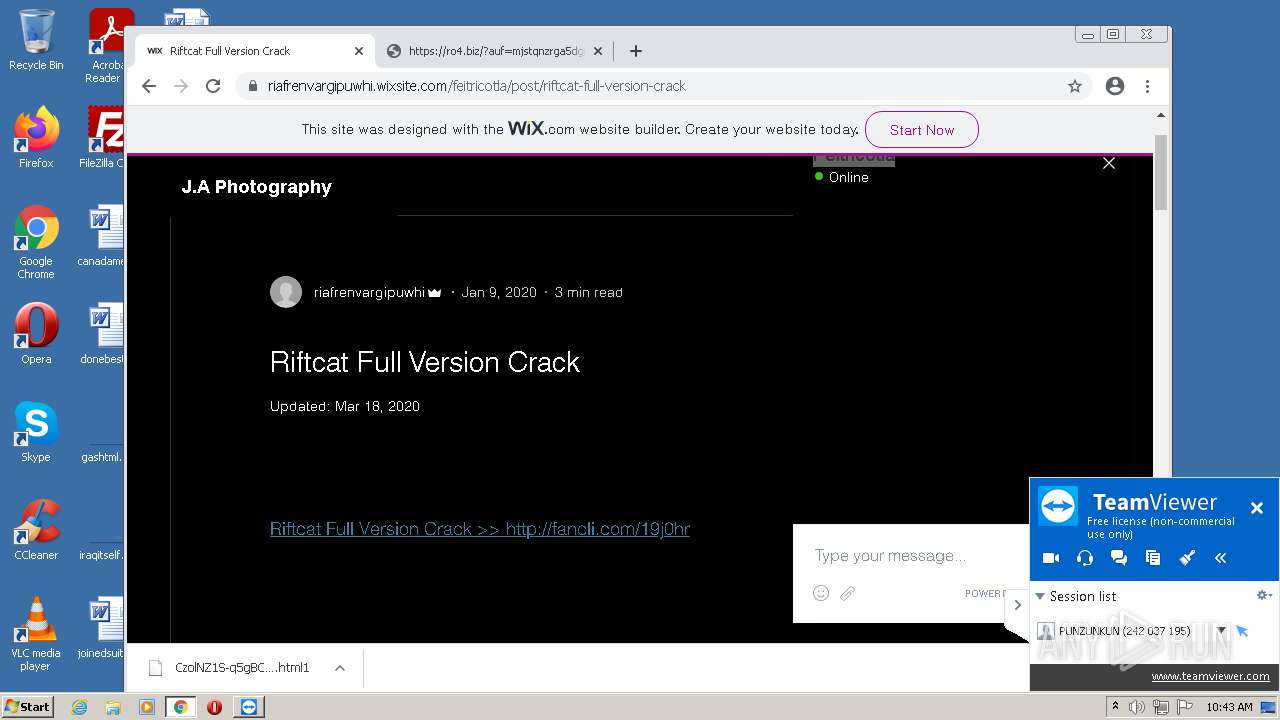Open riafrenvargipuwhi author profile
The width and height of the screenshot is (1280, 720).
pos(369,292)
